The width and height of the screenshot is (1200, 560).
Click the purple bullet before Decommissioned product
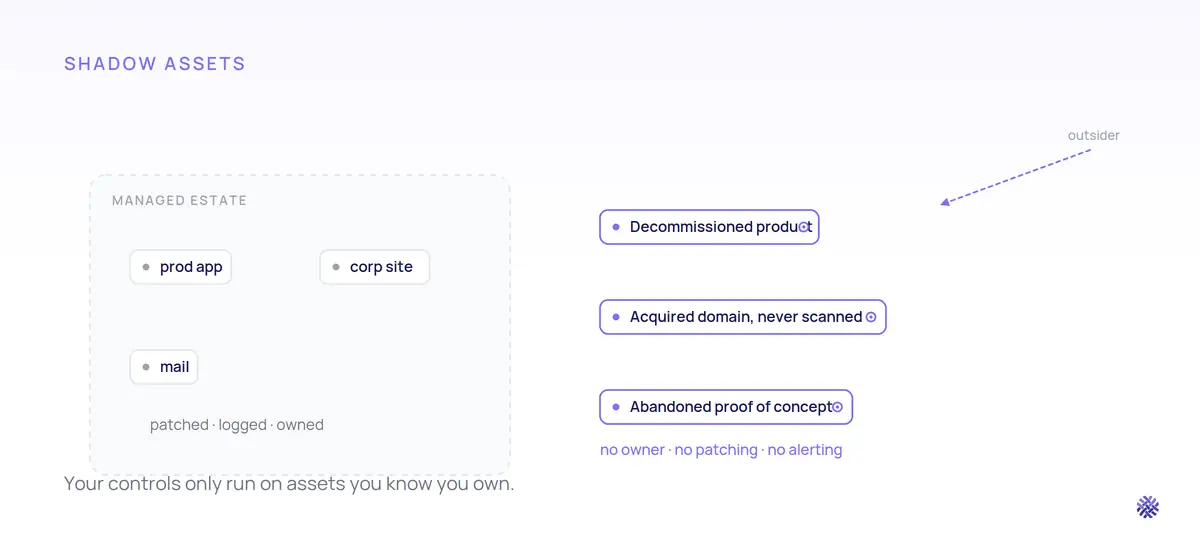(616, 227)
